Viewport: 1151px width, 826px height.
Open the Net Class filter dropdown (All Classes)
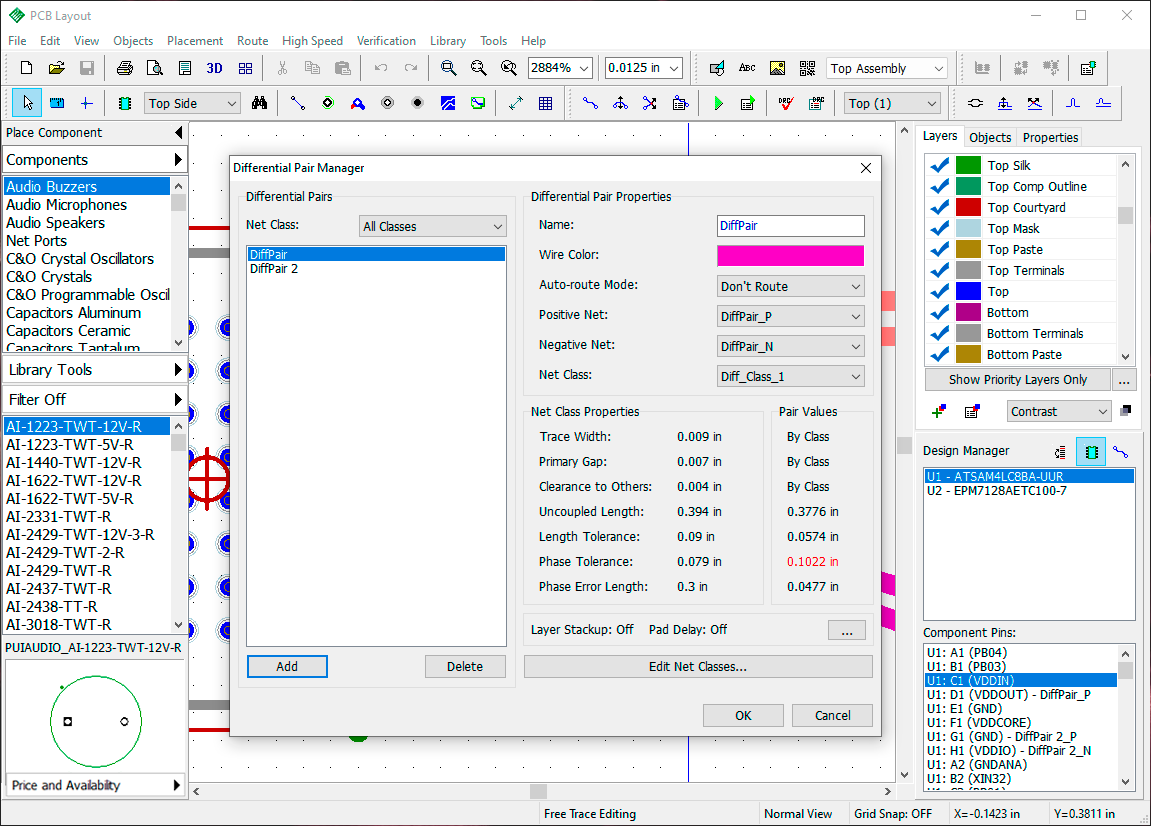click(432, 226)
